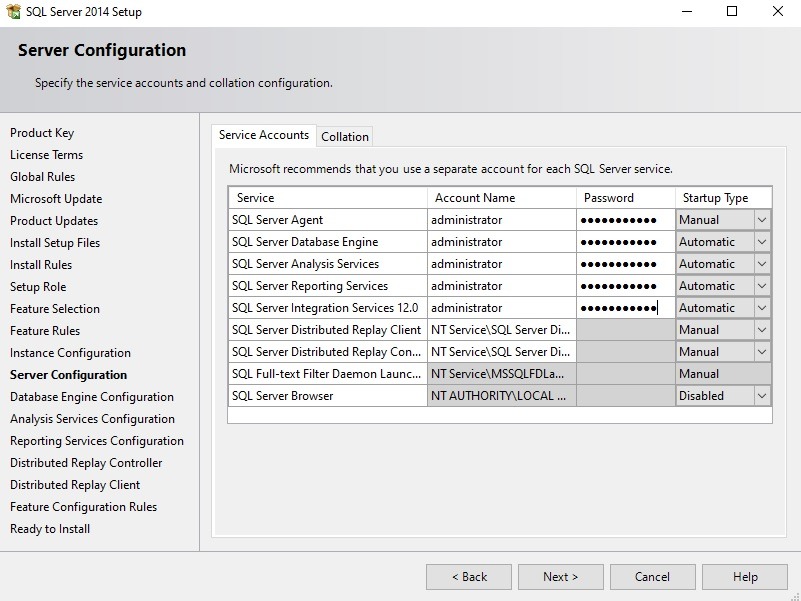Click password field for SQL Server Agent

click(625, 220)
